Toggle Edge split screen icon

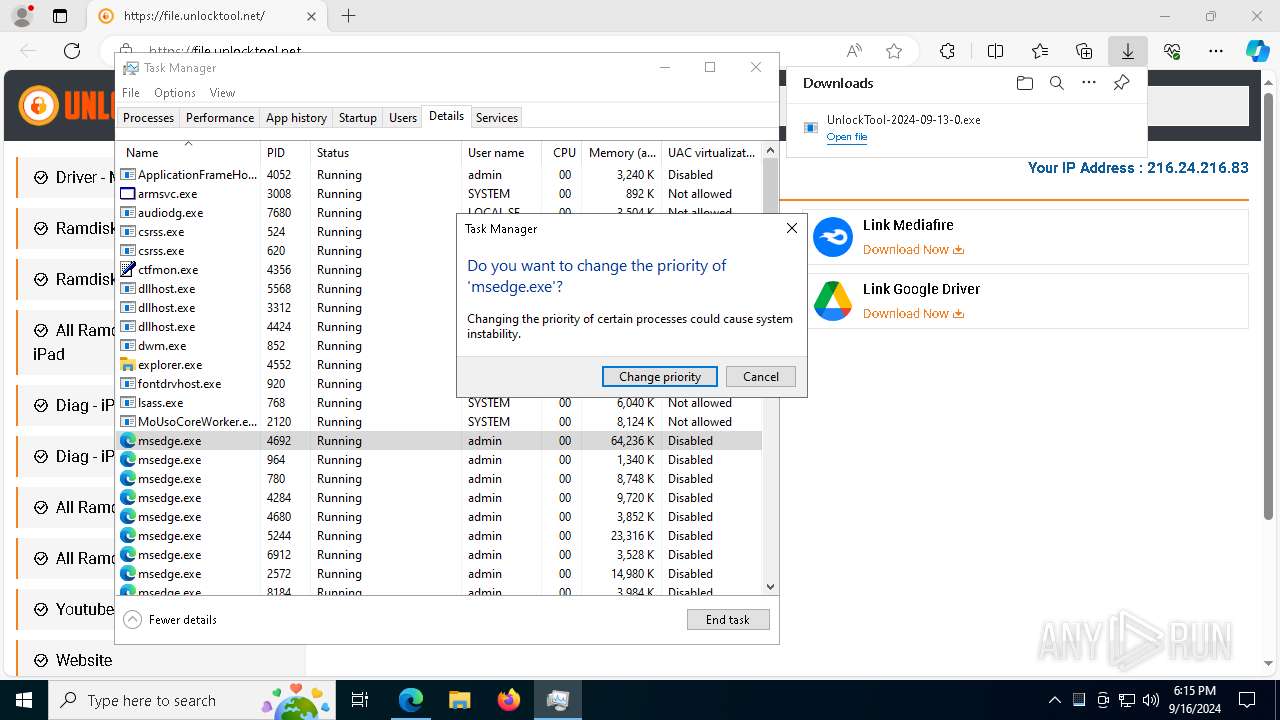point(995,51)
